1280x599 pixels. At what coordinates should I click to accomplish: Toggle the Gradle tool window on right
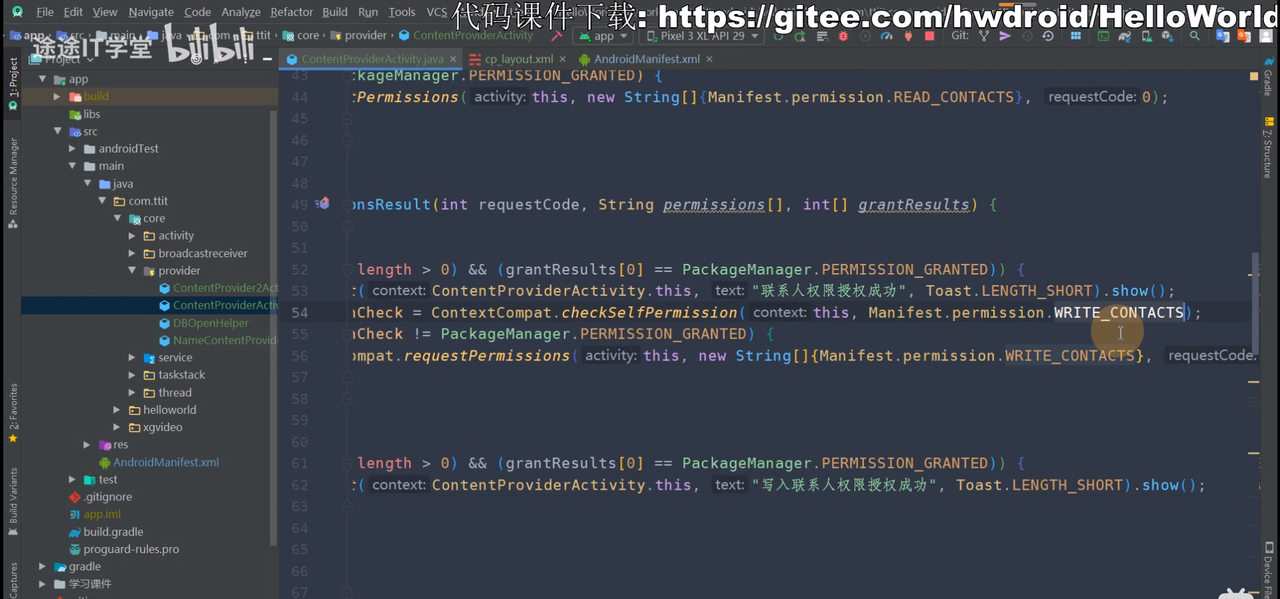(1268, 75)
